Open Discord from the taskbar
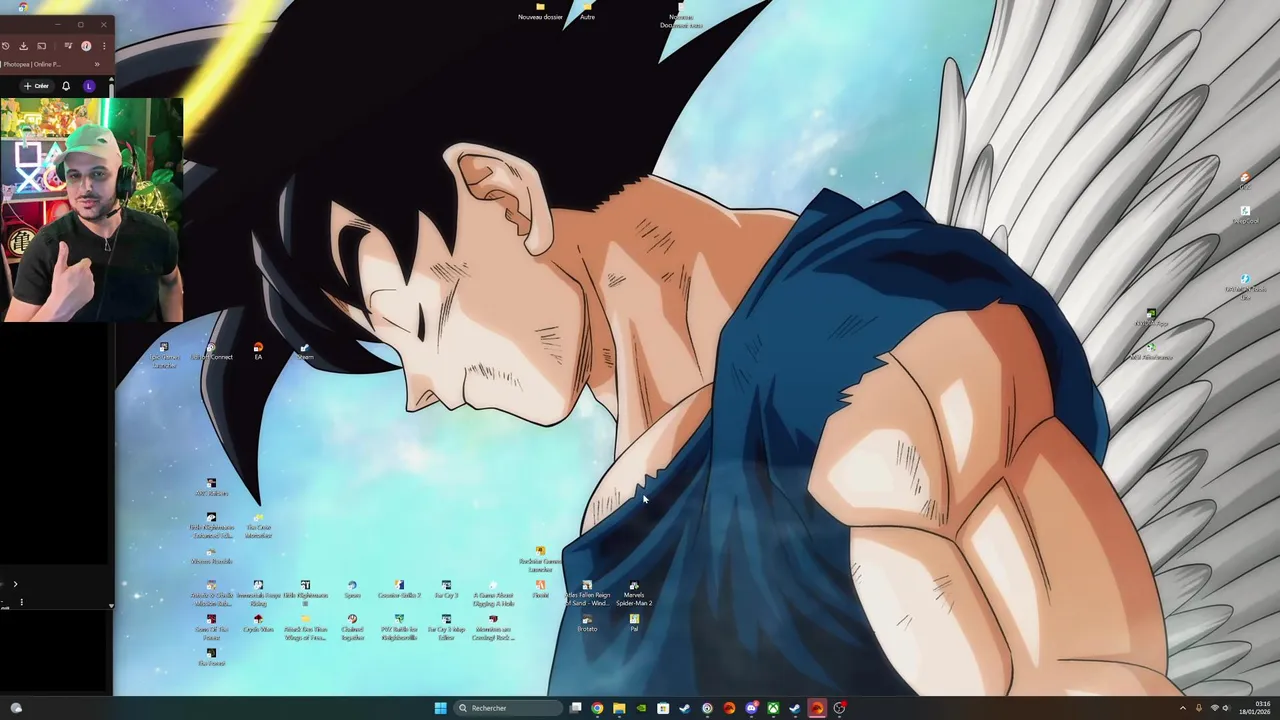Screen dimensions: 1280x720 (751, 708)
